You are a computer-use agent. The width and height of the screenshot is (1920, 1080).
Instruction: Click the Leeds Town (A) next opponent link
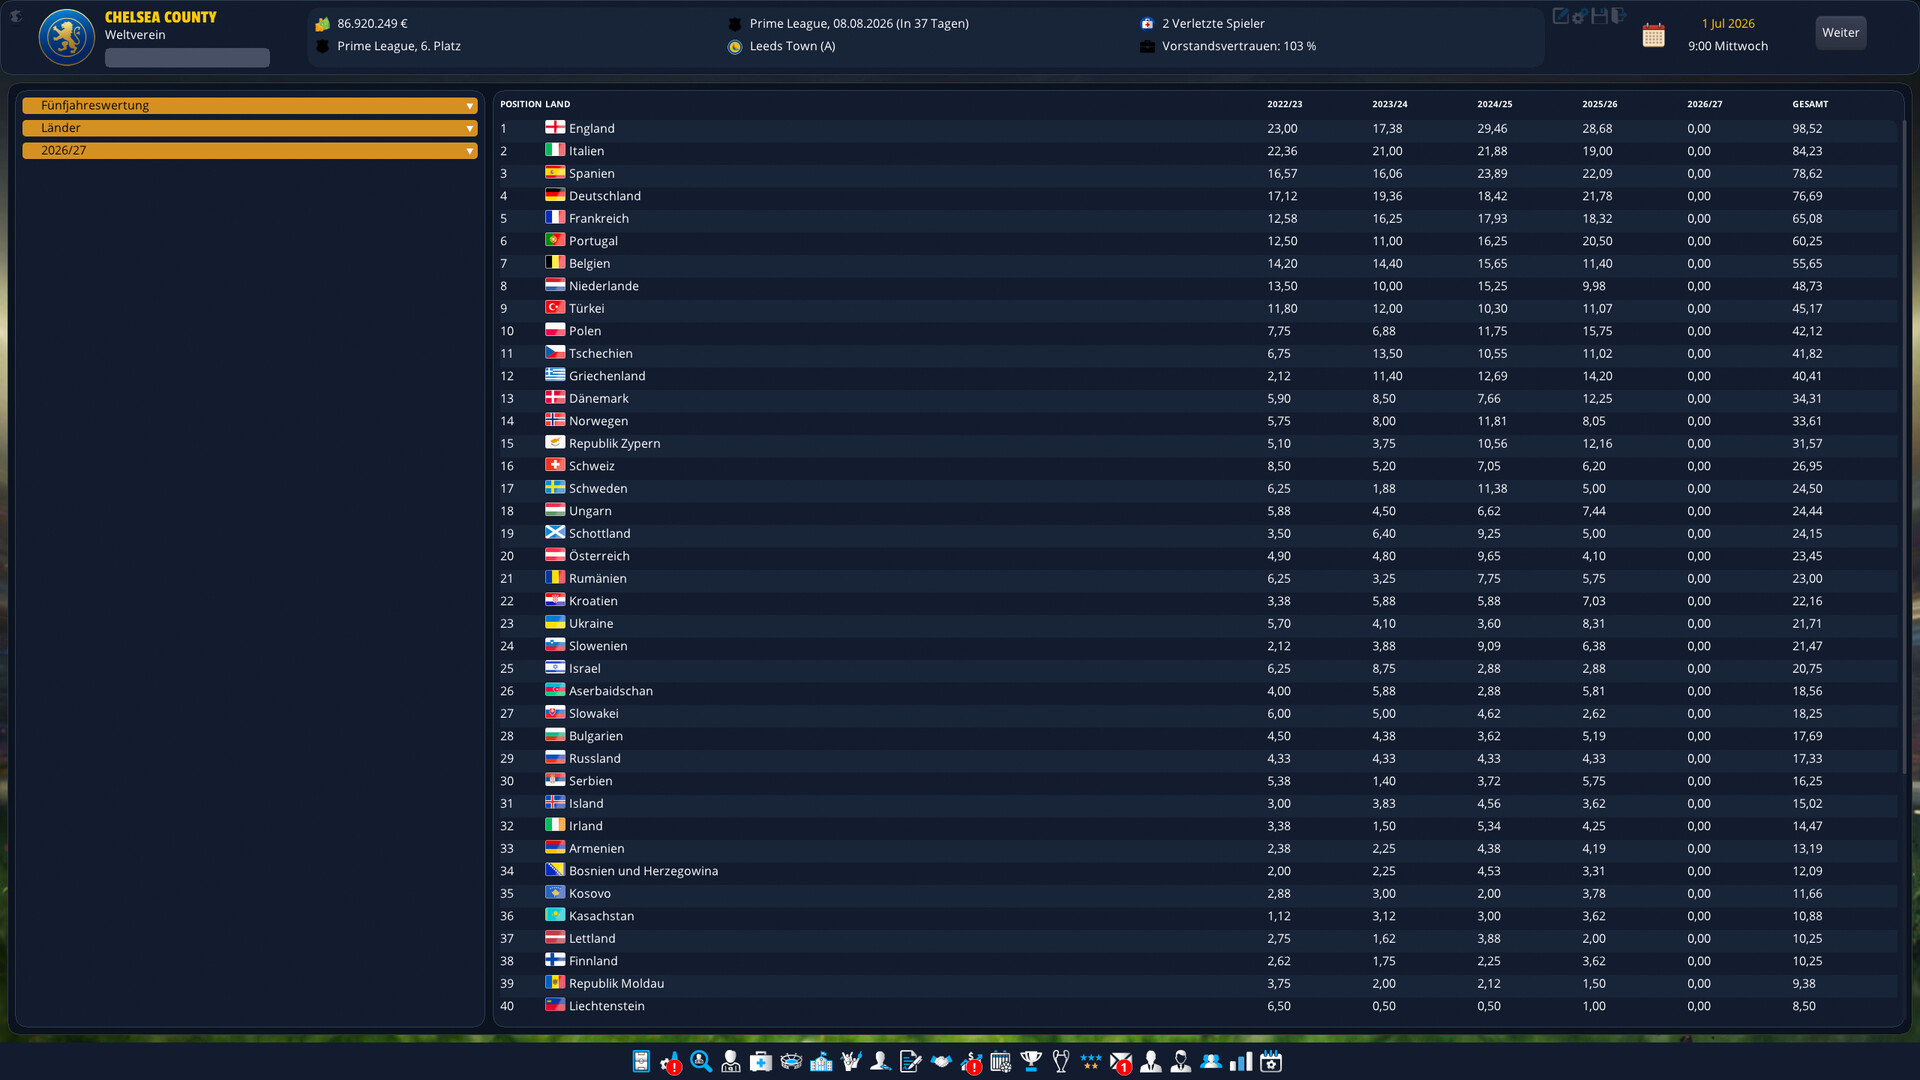click(x=792, y=46)
